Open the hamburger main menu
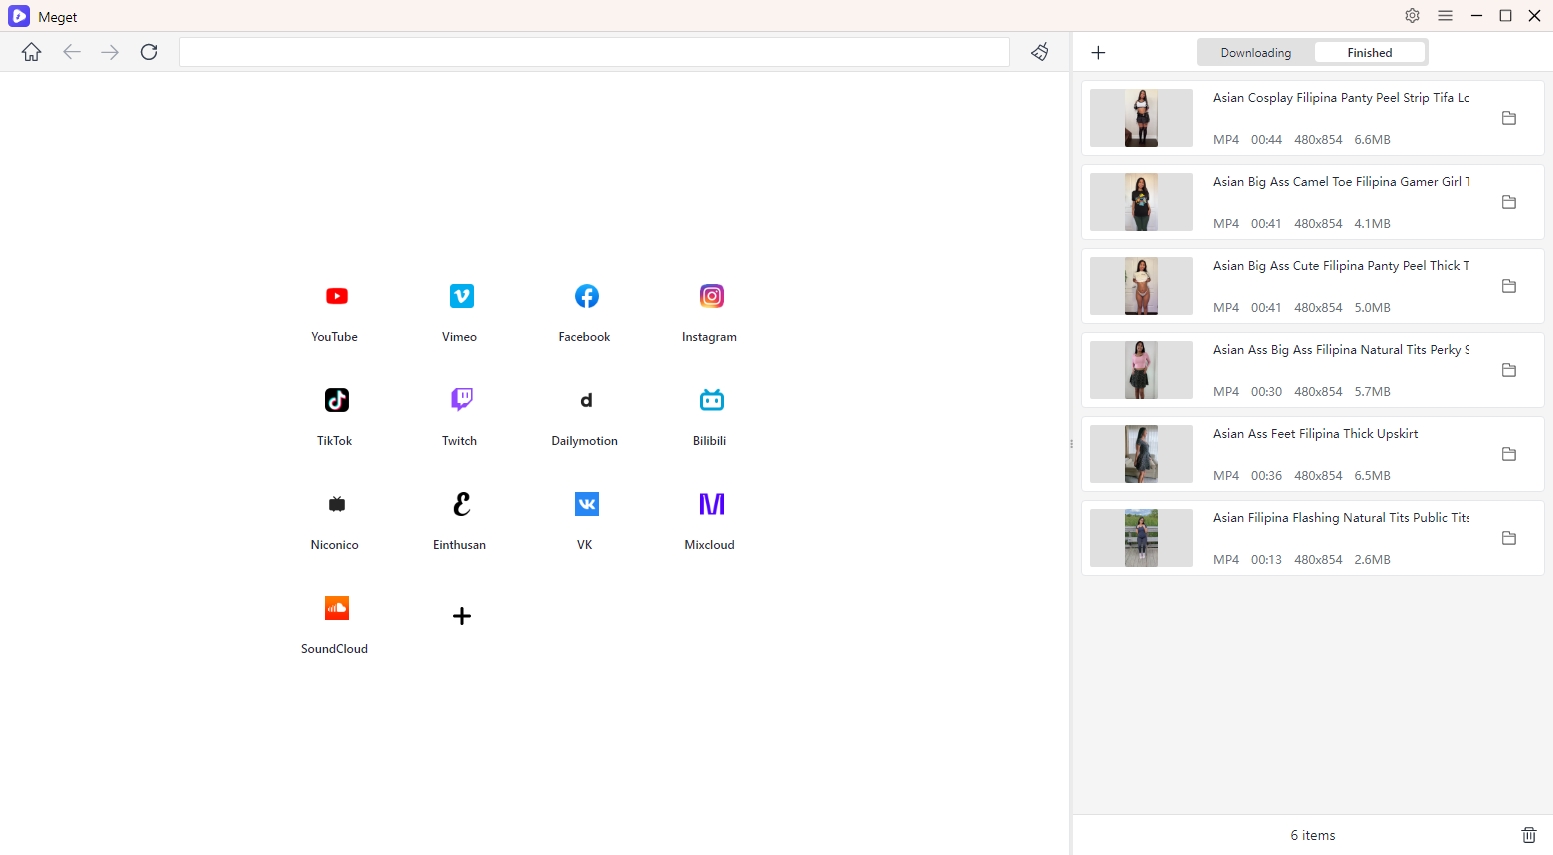1553x855 pixels. coord(1445,16)
